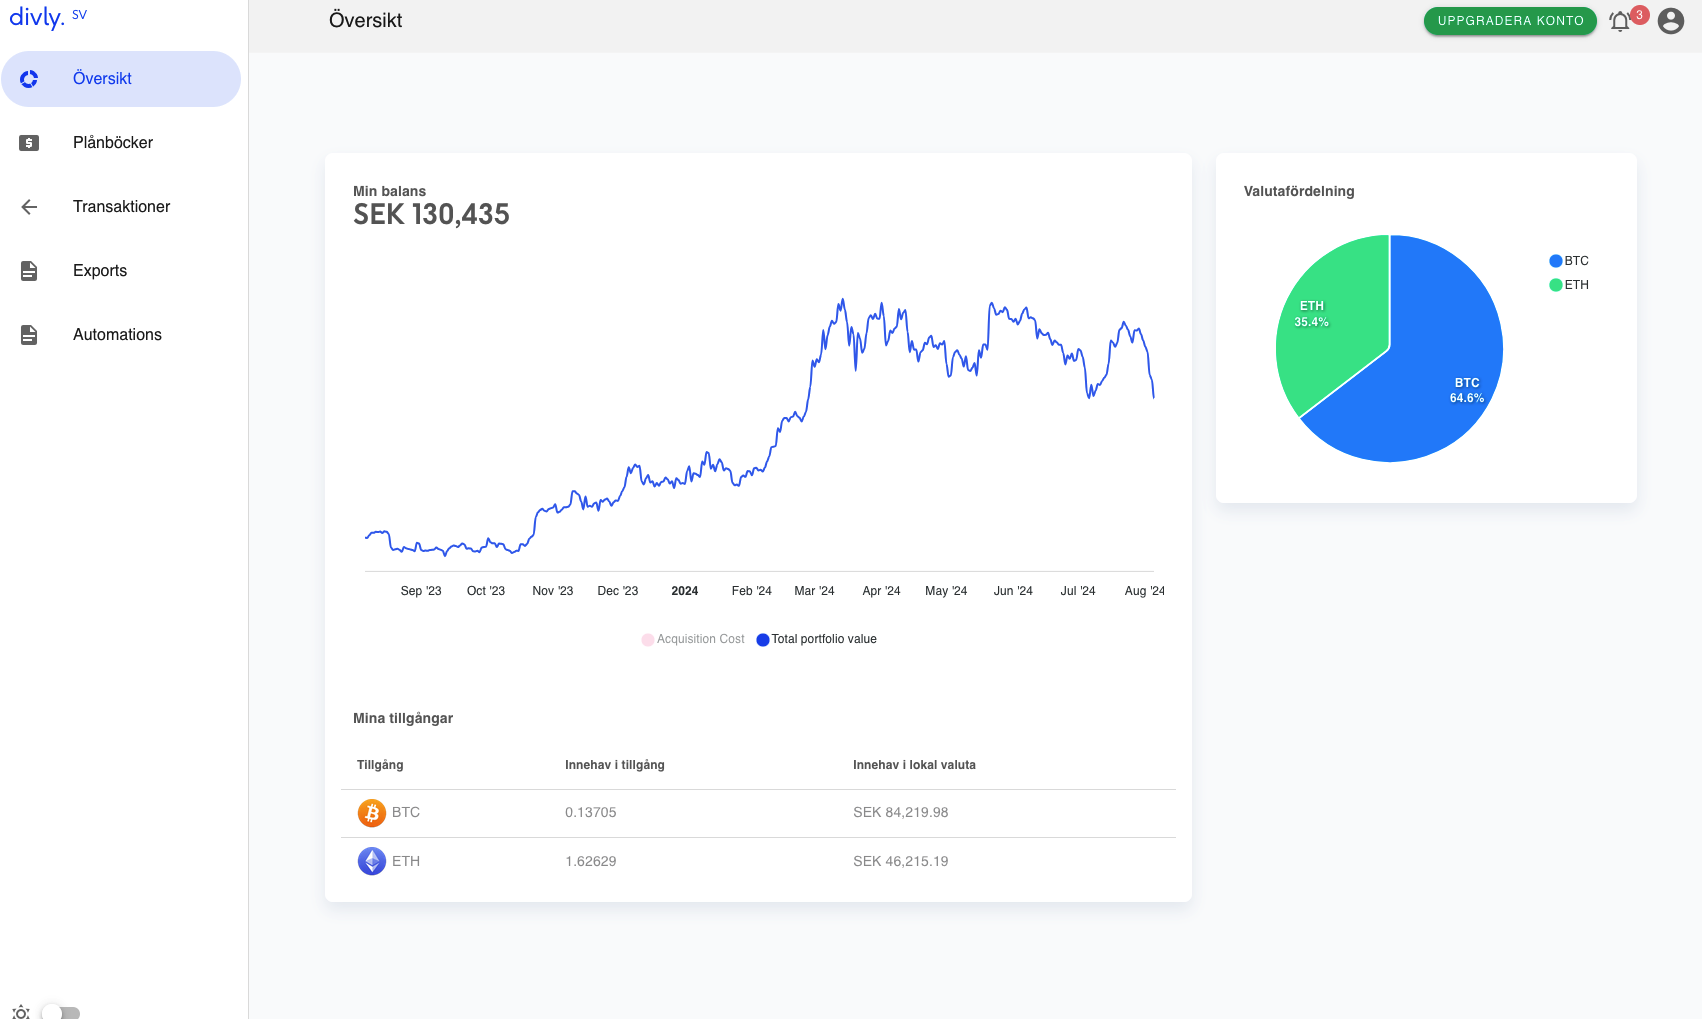Click the Bitcoin icon in Mina tillgångar
Screen dimensions: 1702x1019
[371, 813]
